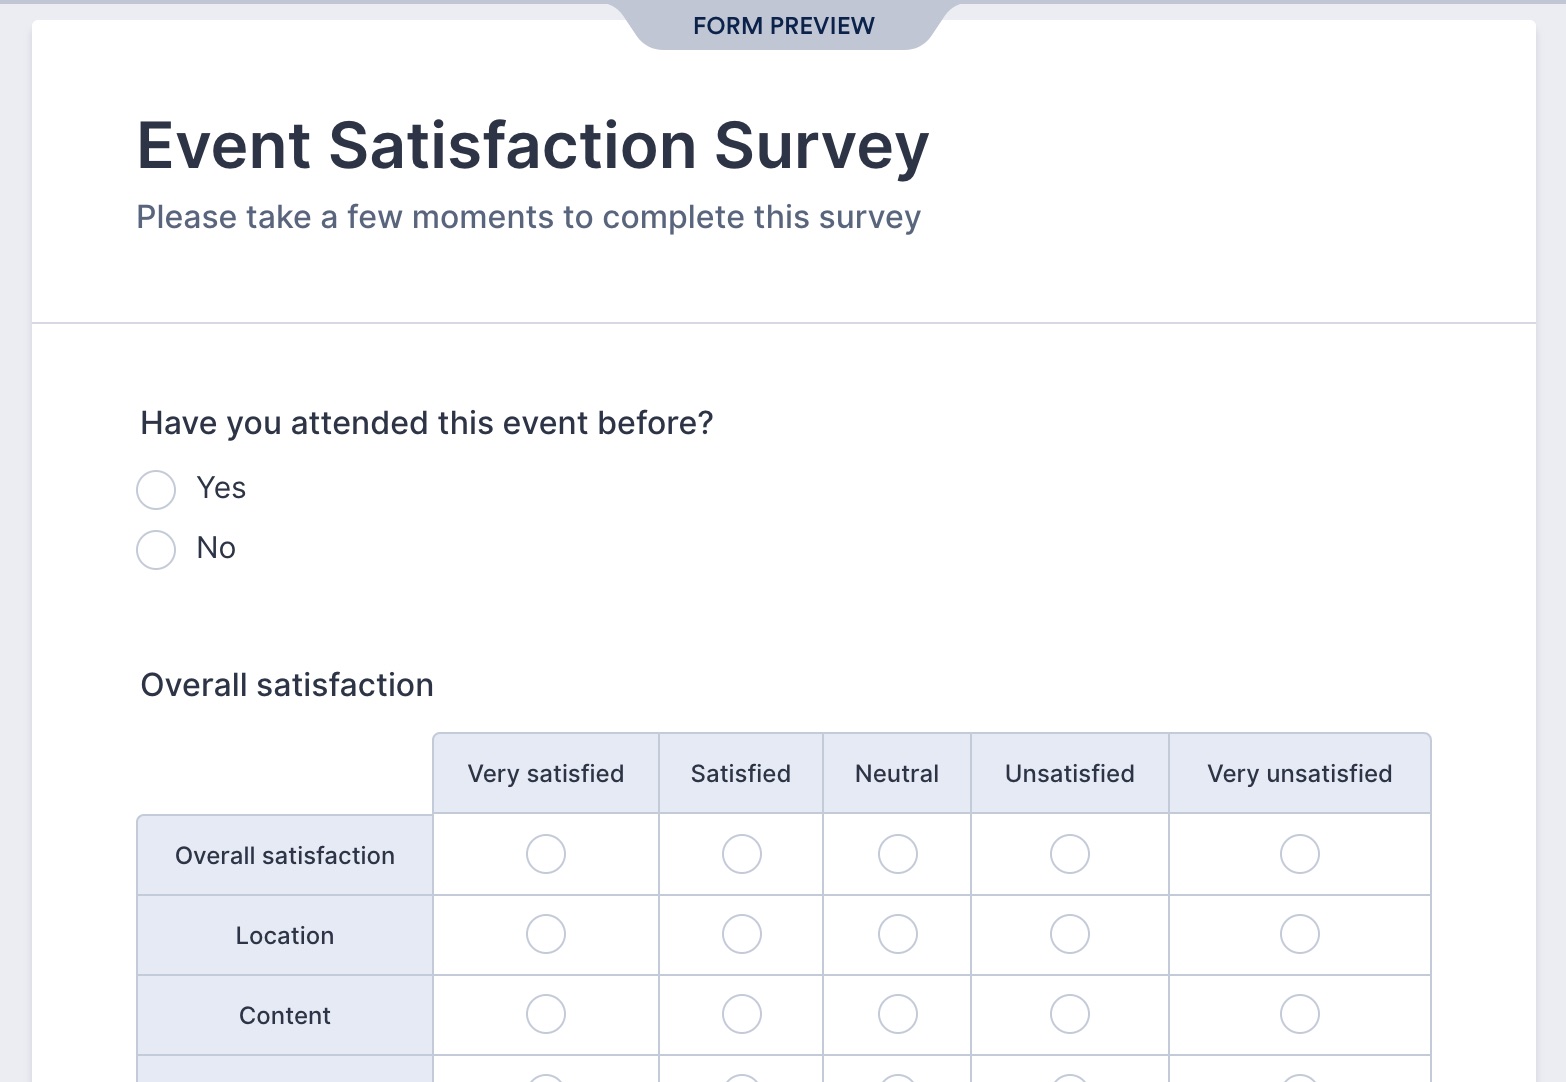This screenshot has height=1082, width=1566.
Task: Rate Content as Satisfied
Action: click(742, 1014)
